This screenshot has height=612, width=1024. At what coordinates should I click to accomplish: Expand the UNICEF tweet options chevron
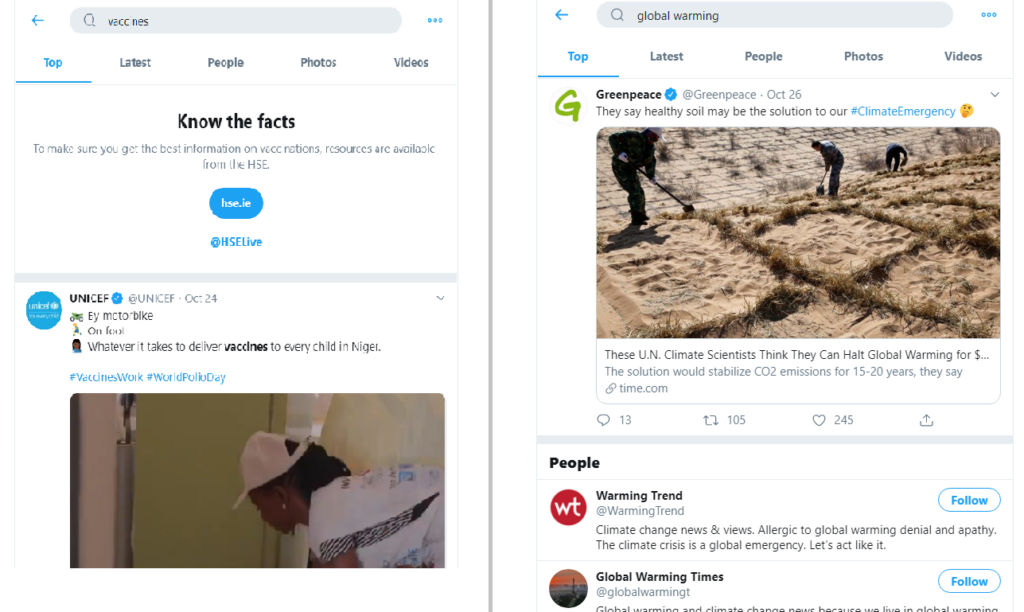click(440, 298)
